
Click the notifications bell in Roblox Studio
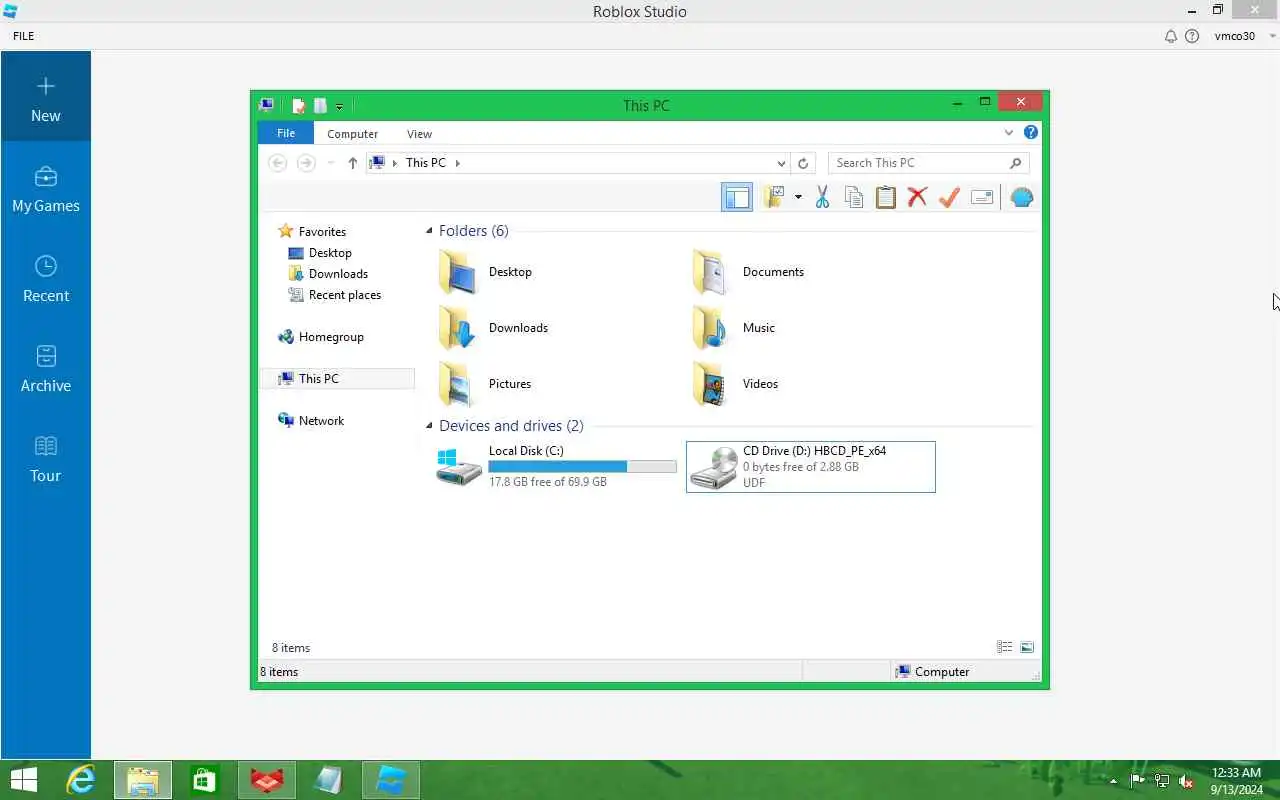(x=1171, y=36)
